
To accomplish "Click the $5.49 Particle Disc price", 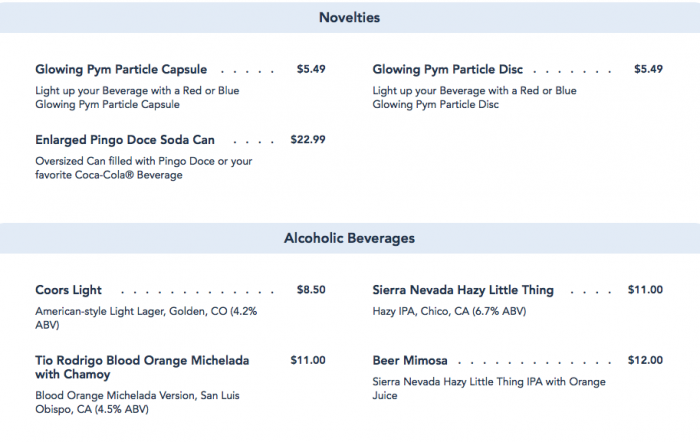I will 648,70.
